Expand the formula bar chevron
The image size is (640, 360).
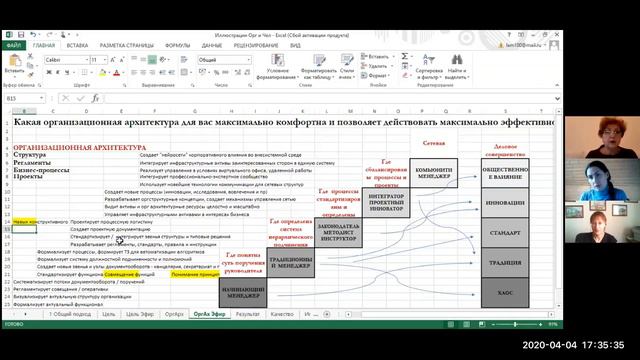(557, 98)
